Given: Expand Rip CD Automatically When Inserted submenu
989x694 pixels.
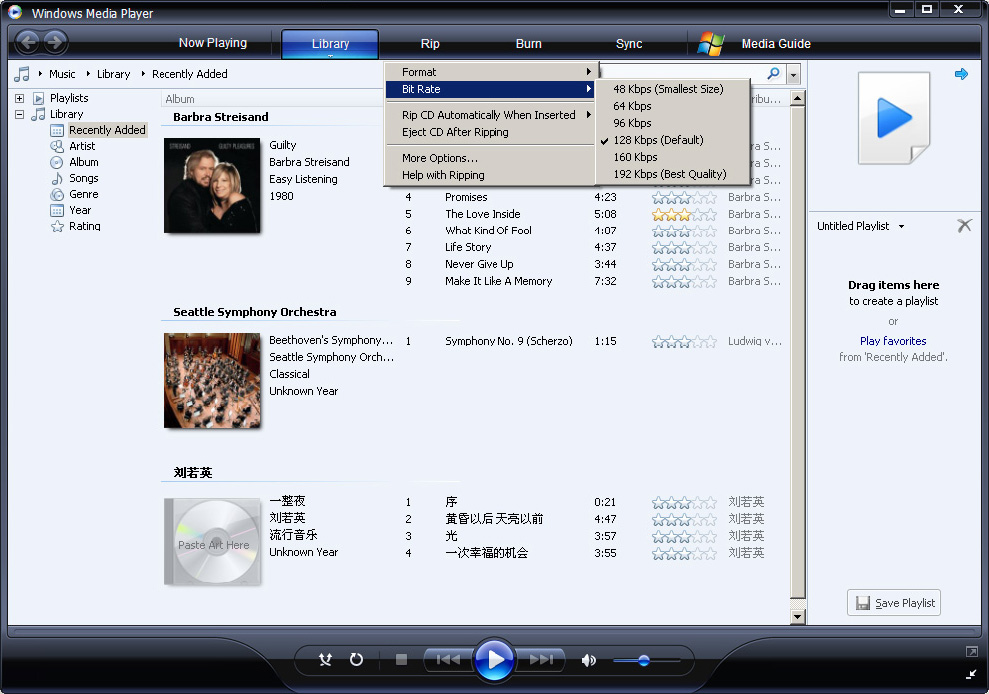Looking at the screenshot, I should pos(489,115).
